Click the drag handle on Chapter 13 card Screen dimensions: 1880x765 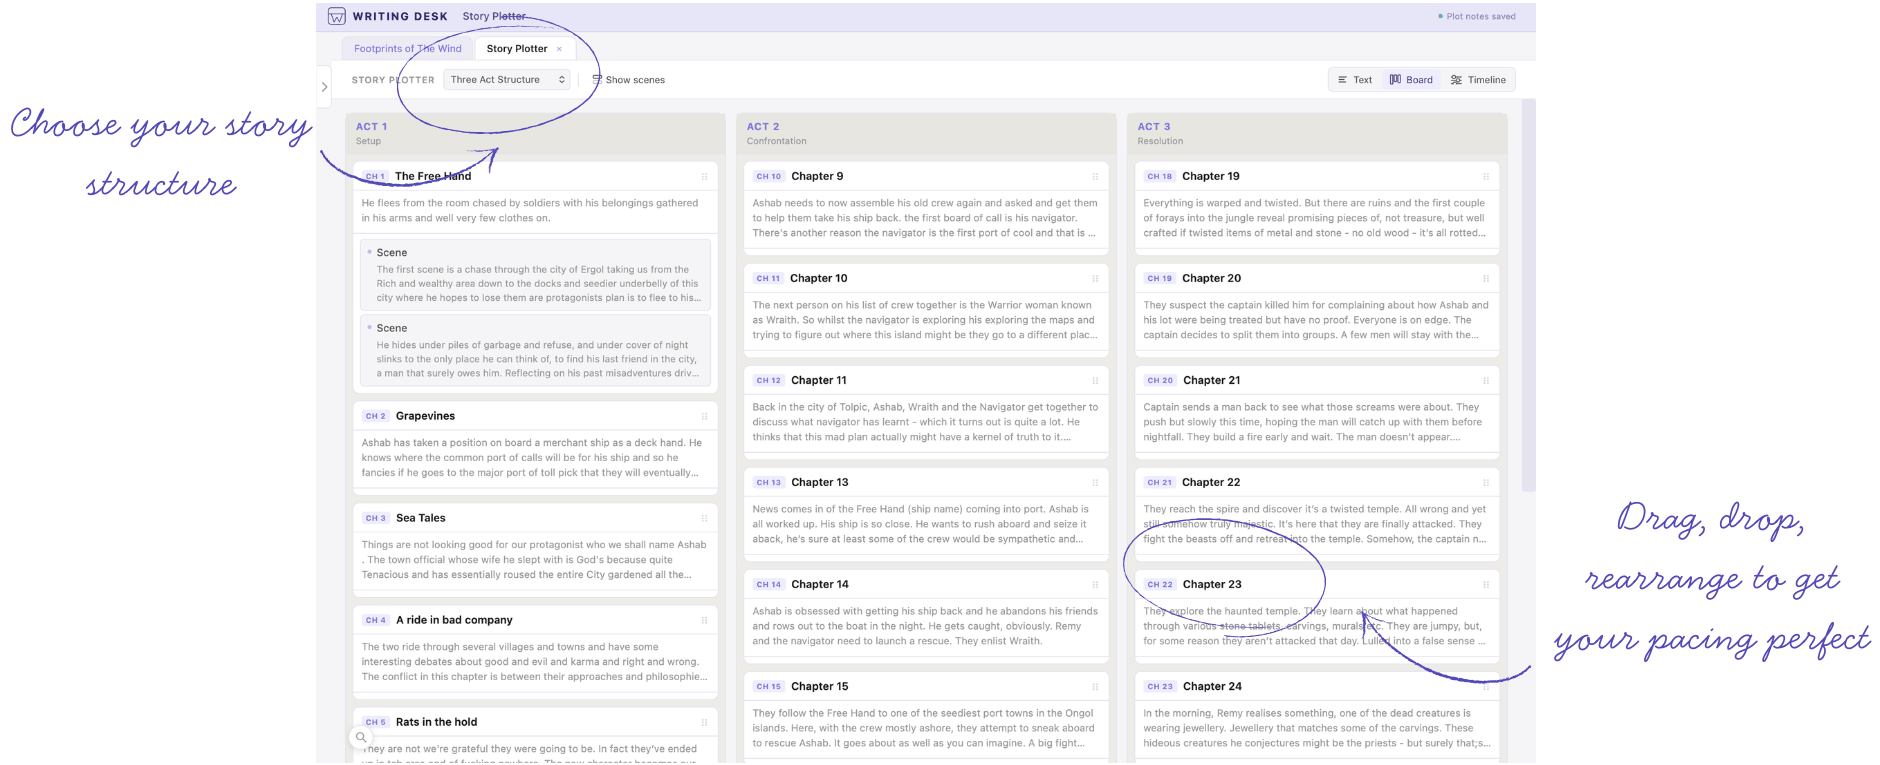click(x=1095, y=482)
